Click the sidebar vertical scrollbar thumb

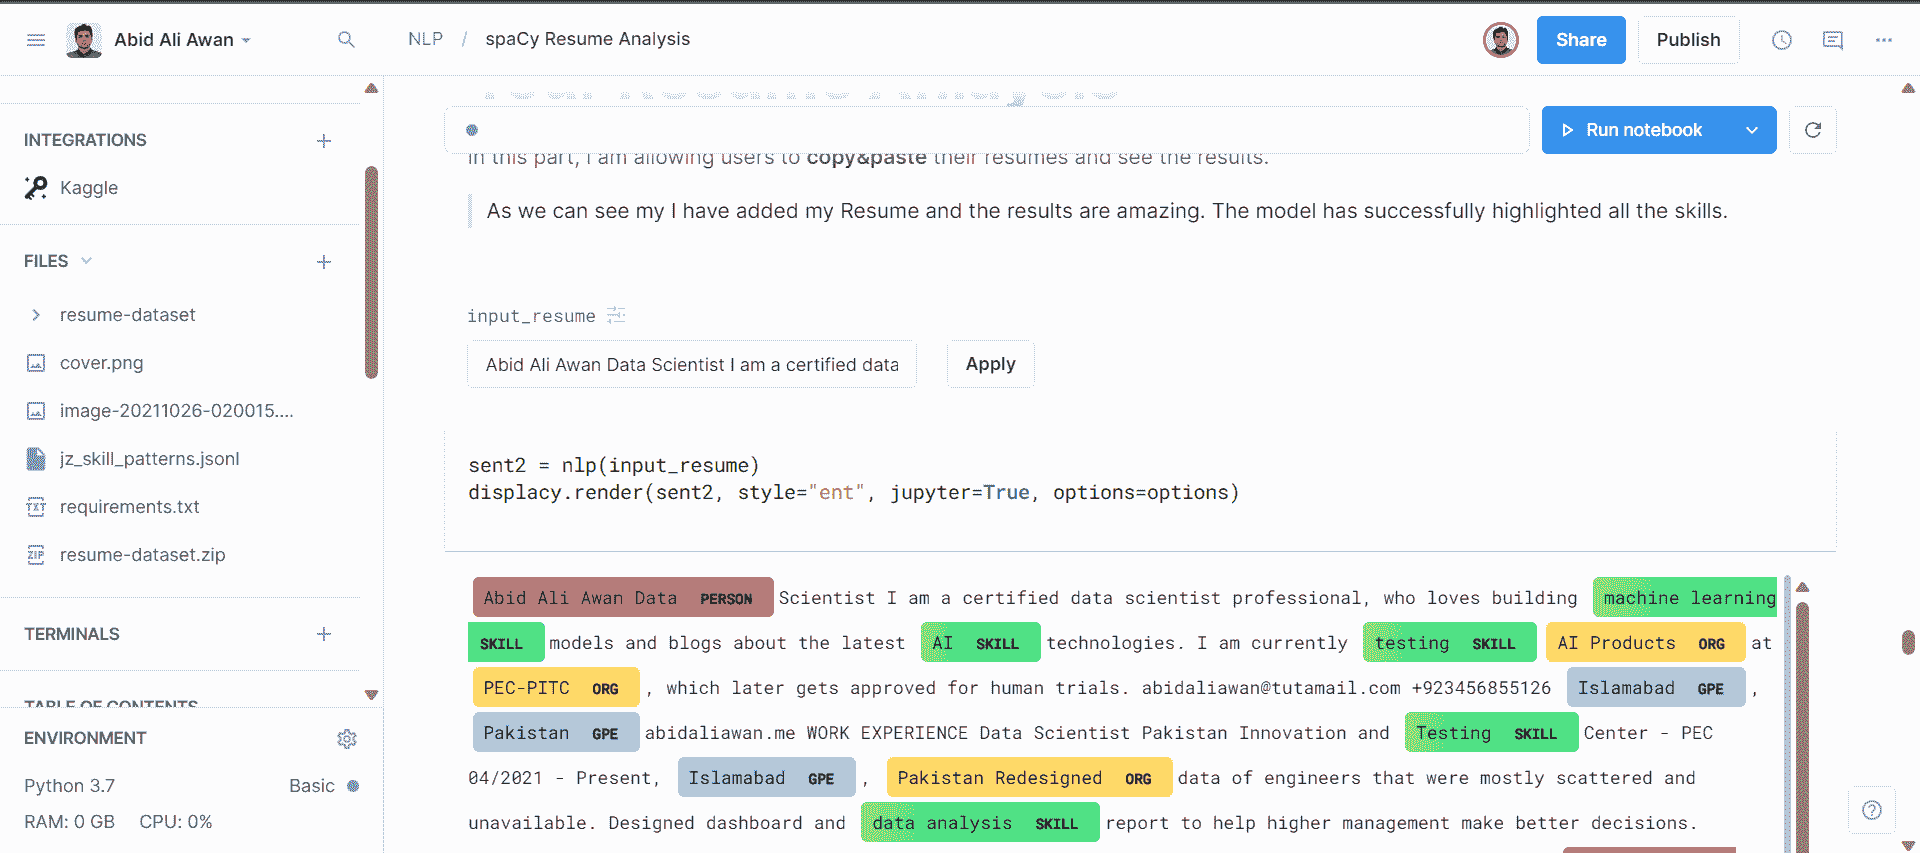pos(371,272)
